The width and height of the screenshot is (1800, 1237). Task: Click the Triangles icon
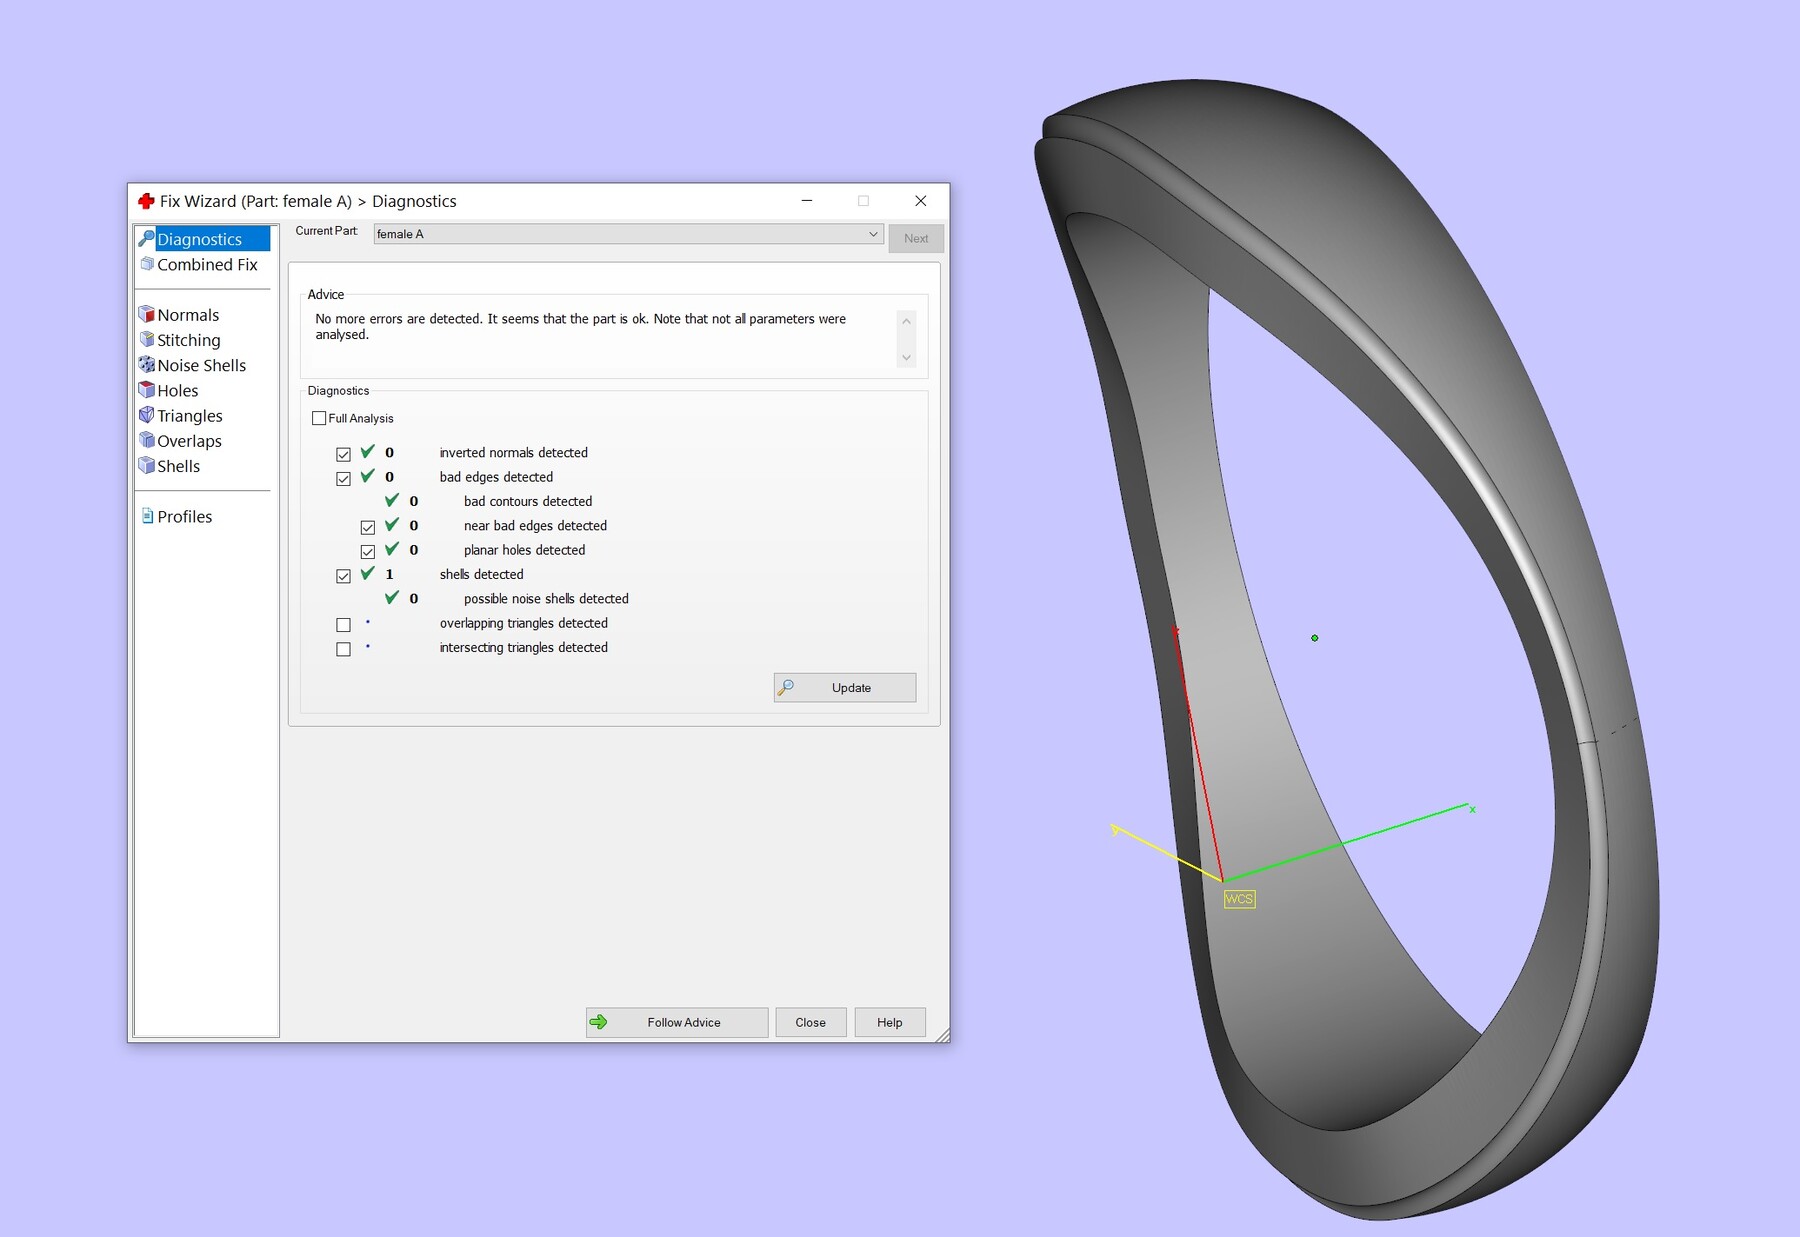coord(147,415)
